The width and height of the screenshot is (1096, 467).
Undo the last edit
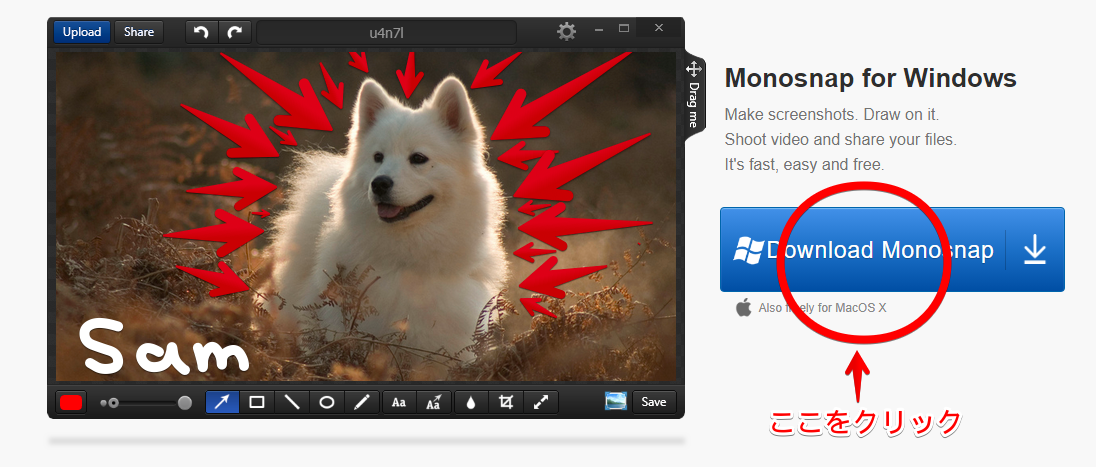(x=201, y=32)
